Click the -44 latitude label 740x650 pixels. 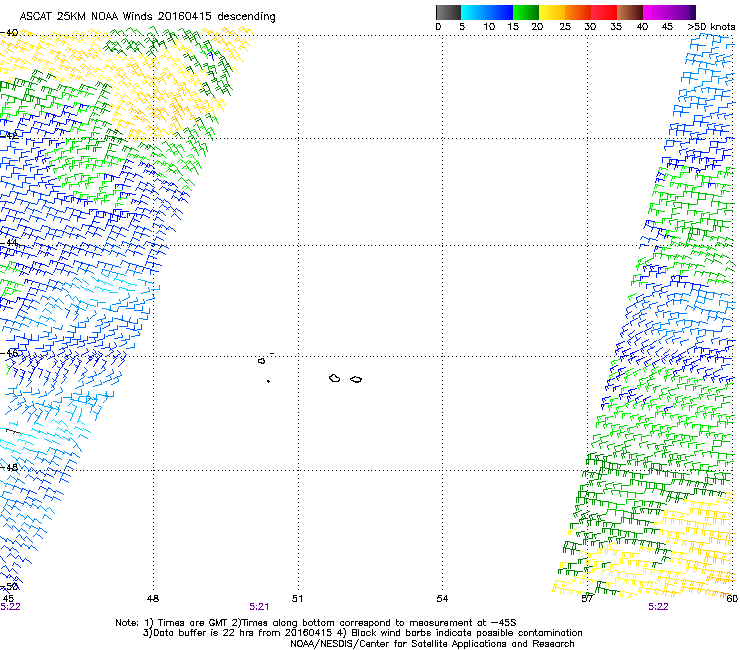click(9, 243)
